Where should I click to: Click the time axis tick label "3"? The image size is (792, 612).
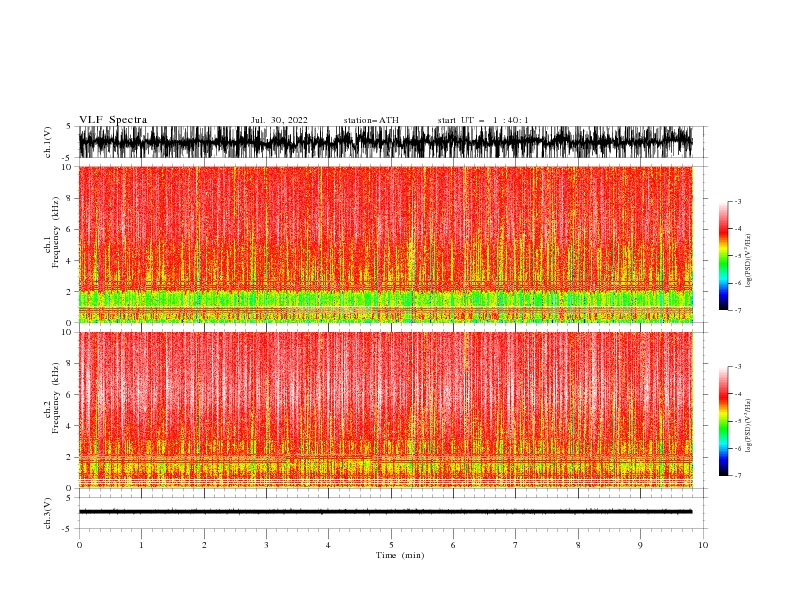tap(266, 545)
